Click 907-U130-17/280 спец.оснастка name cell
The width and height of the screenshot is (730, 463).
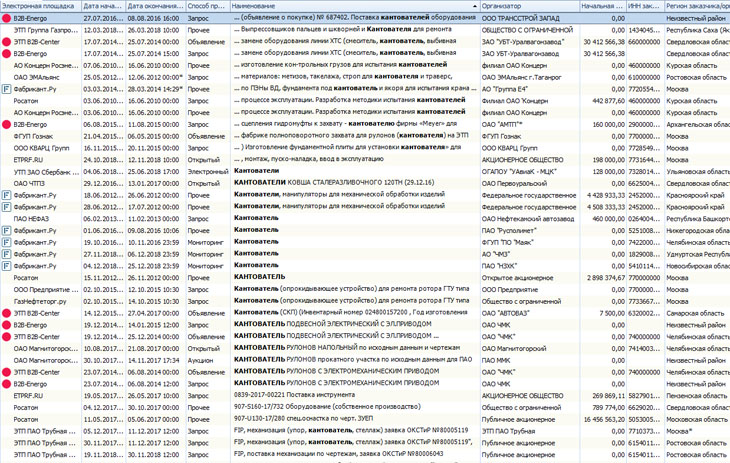[x=303, y=419]
